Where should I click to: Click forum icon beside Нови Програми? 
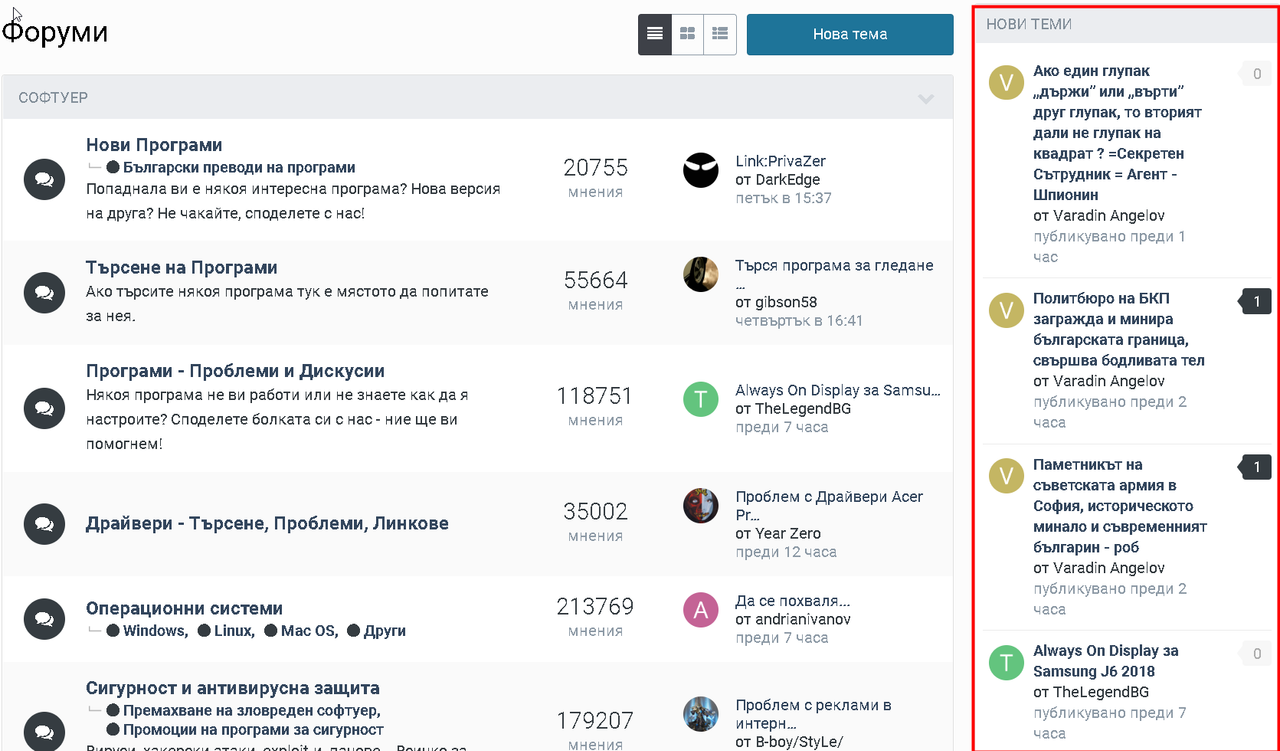coord(44,179)
